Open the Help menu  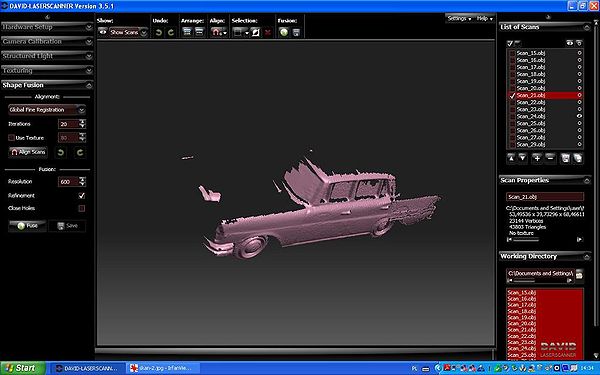pyautogui.click(x=484, y=18)
